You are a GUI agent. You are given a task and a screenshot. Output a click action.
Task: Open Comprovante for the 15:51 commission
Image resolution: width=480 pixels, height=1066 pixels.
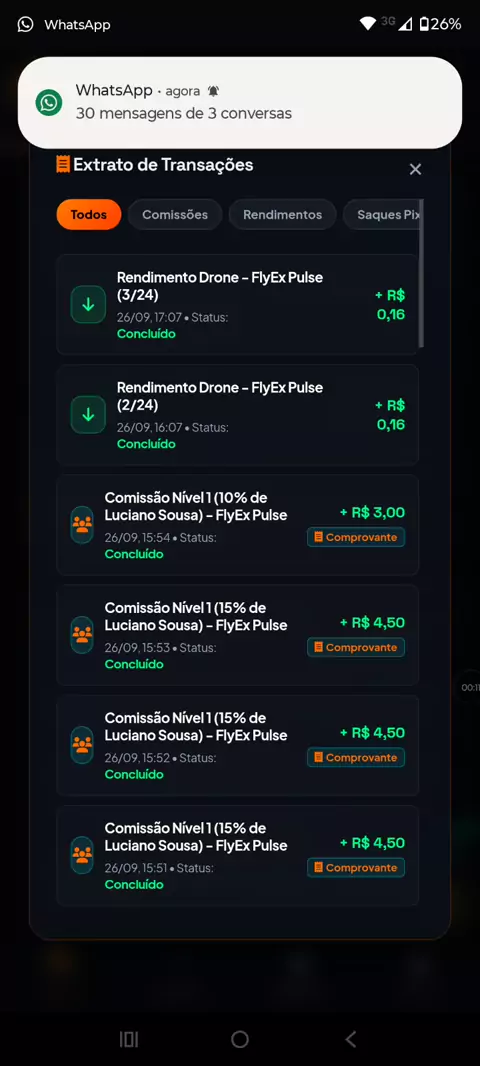pos(356,867)
